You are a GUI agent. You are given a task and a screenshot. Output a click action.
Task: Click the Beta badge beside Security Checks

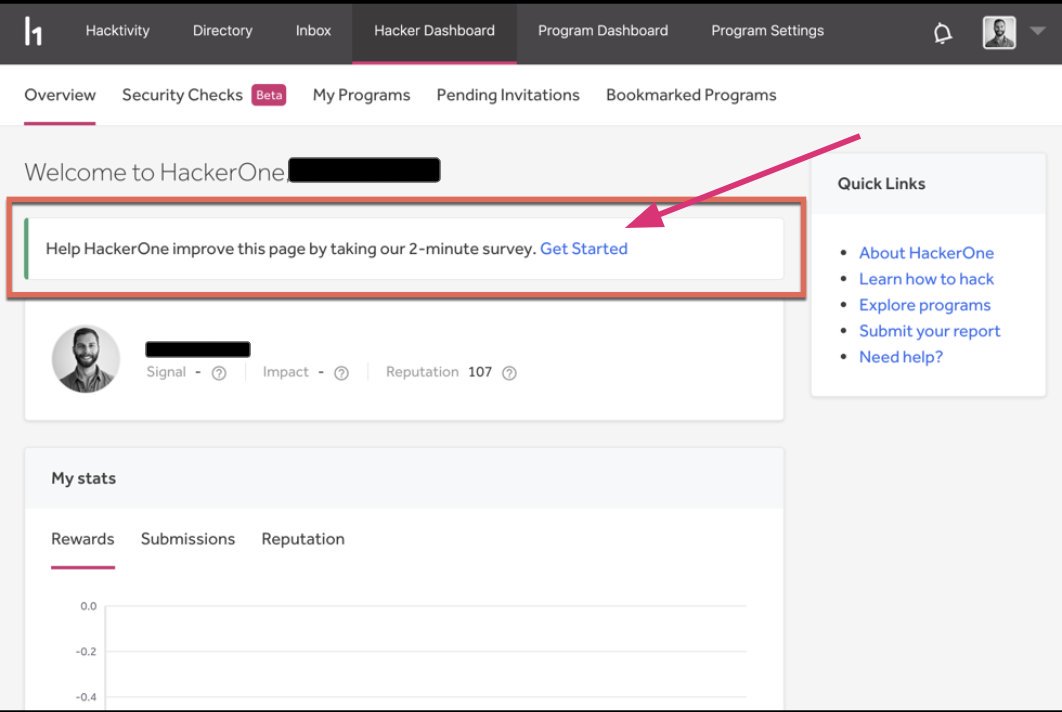click(269, 95)
